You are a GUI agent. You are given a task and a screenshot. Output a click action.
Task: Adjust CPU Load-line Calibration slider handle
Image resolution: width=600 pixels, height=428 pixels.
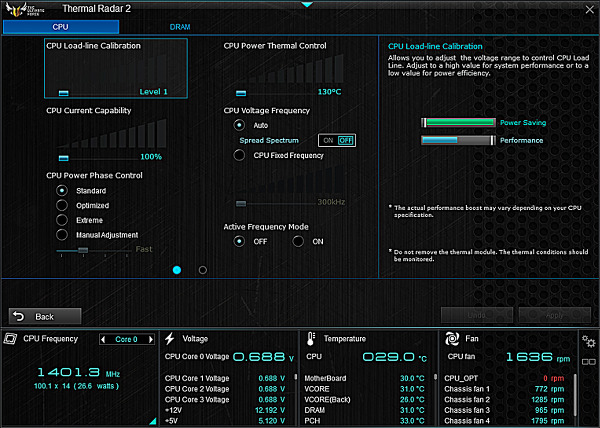coord(64,93)
